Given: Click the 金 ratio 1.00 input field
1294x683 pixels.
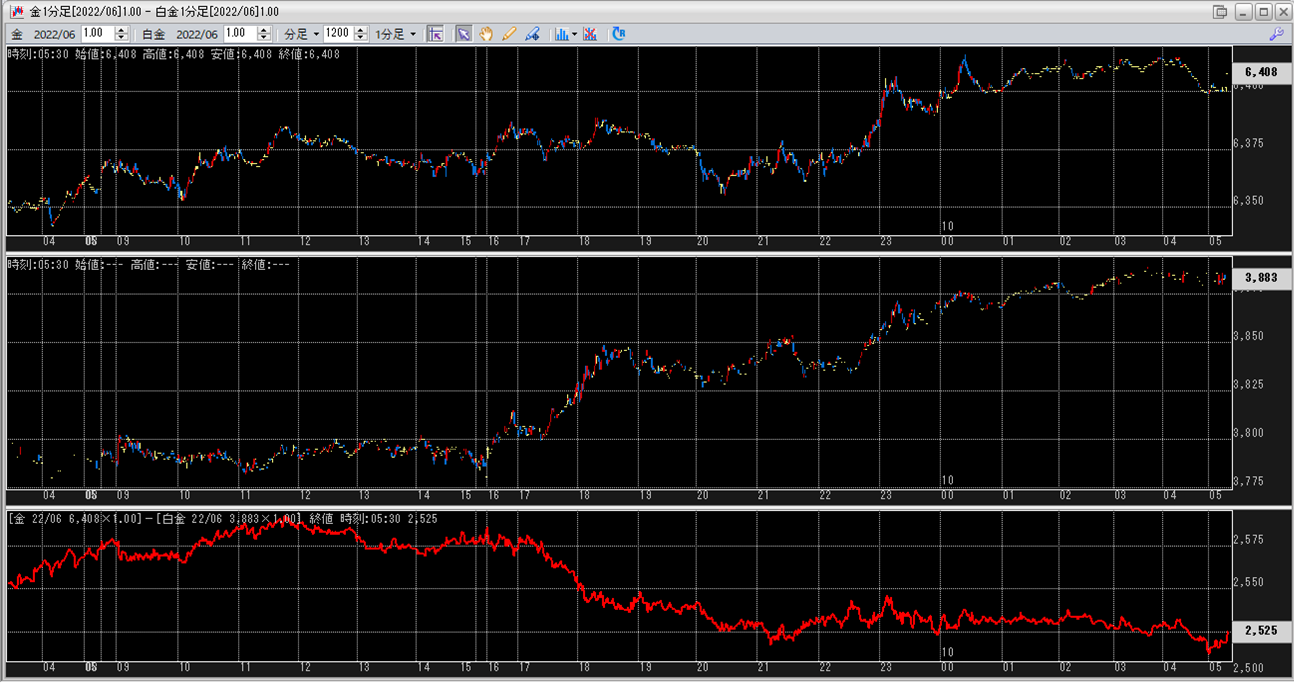Looking at the screenshot, I should (97, 34).
